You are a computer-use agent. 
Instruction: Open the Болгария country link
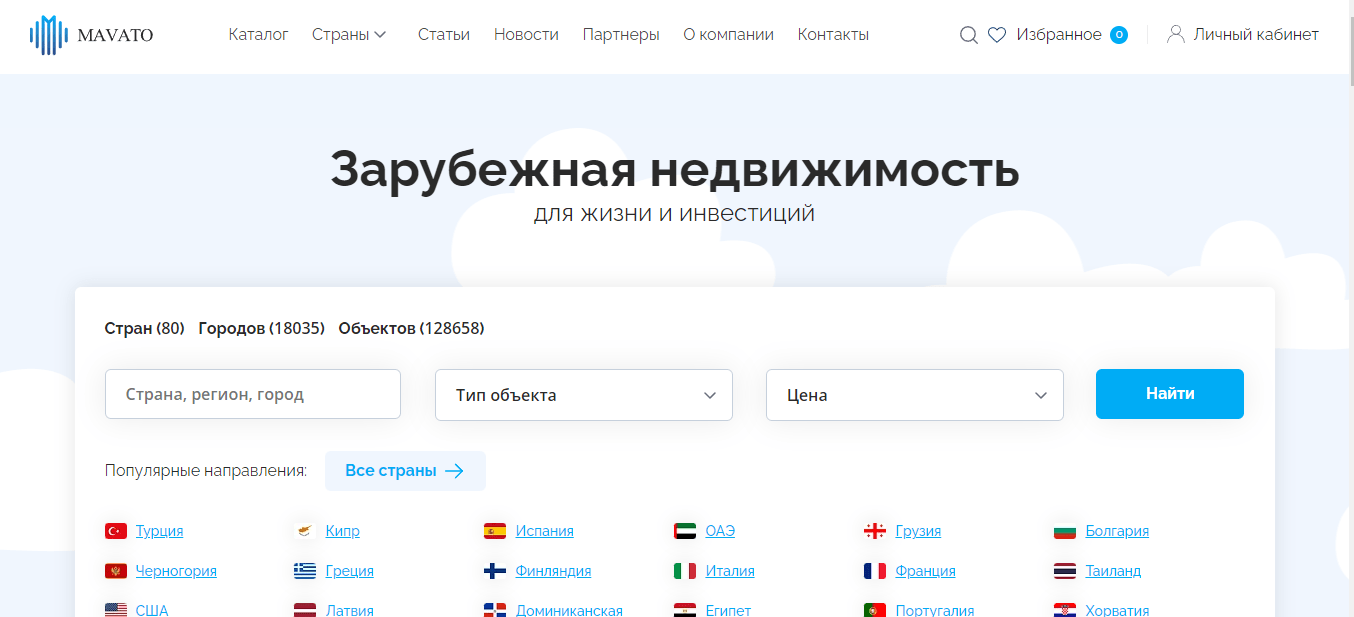pos(1117,531)
